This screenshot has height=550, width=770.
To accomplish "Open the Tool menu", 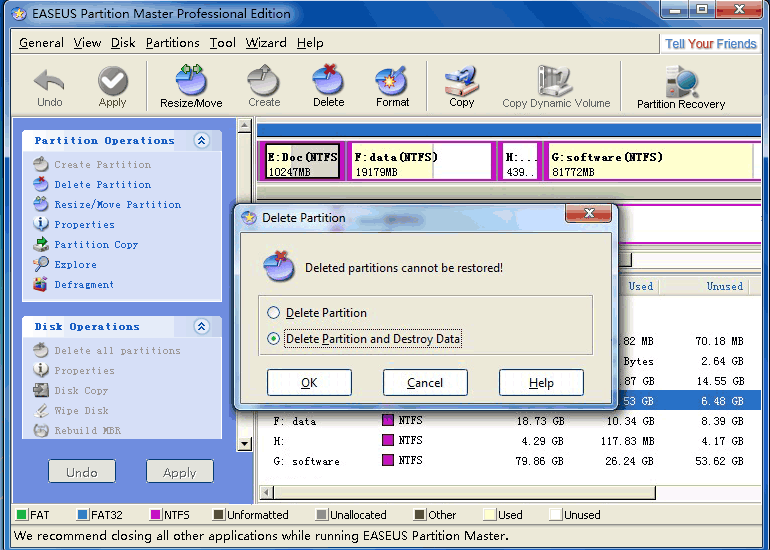I will click(x=223, y=43).
